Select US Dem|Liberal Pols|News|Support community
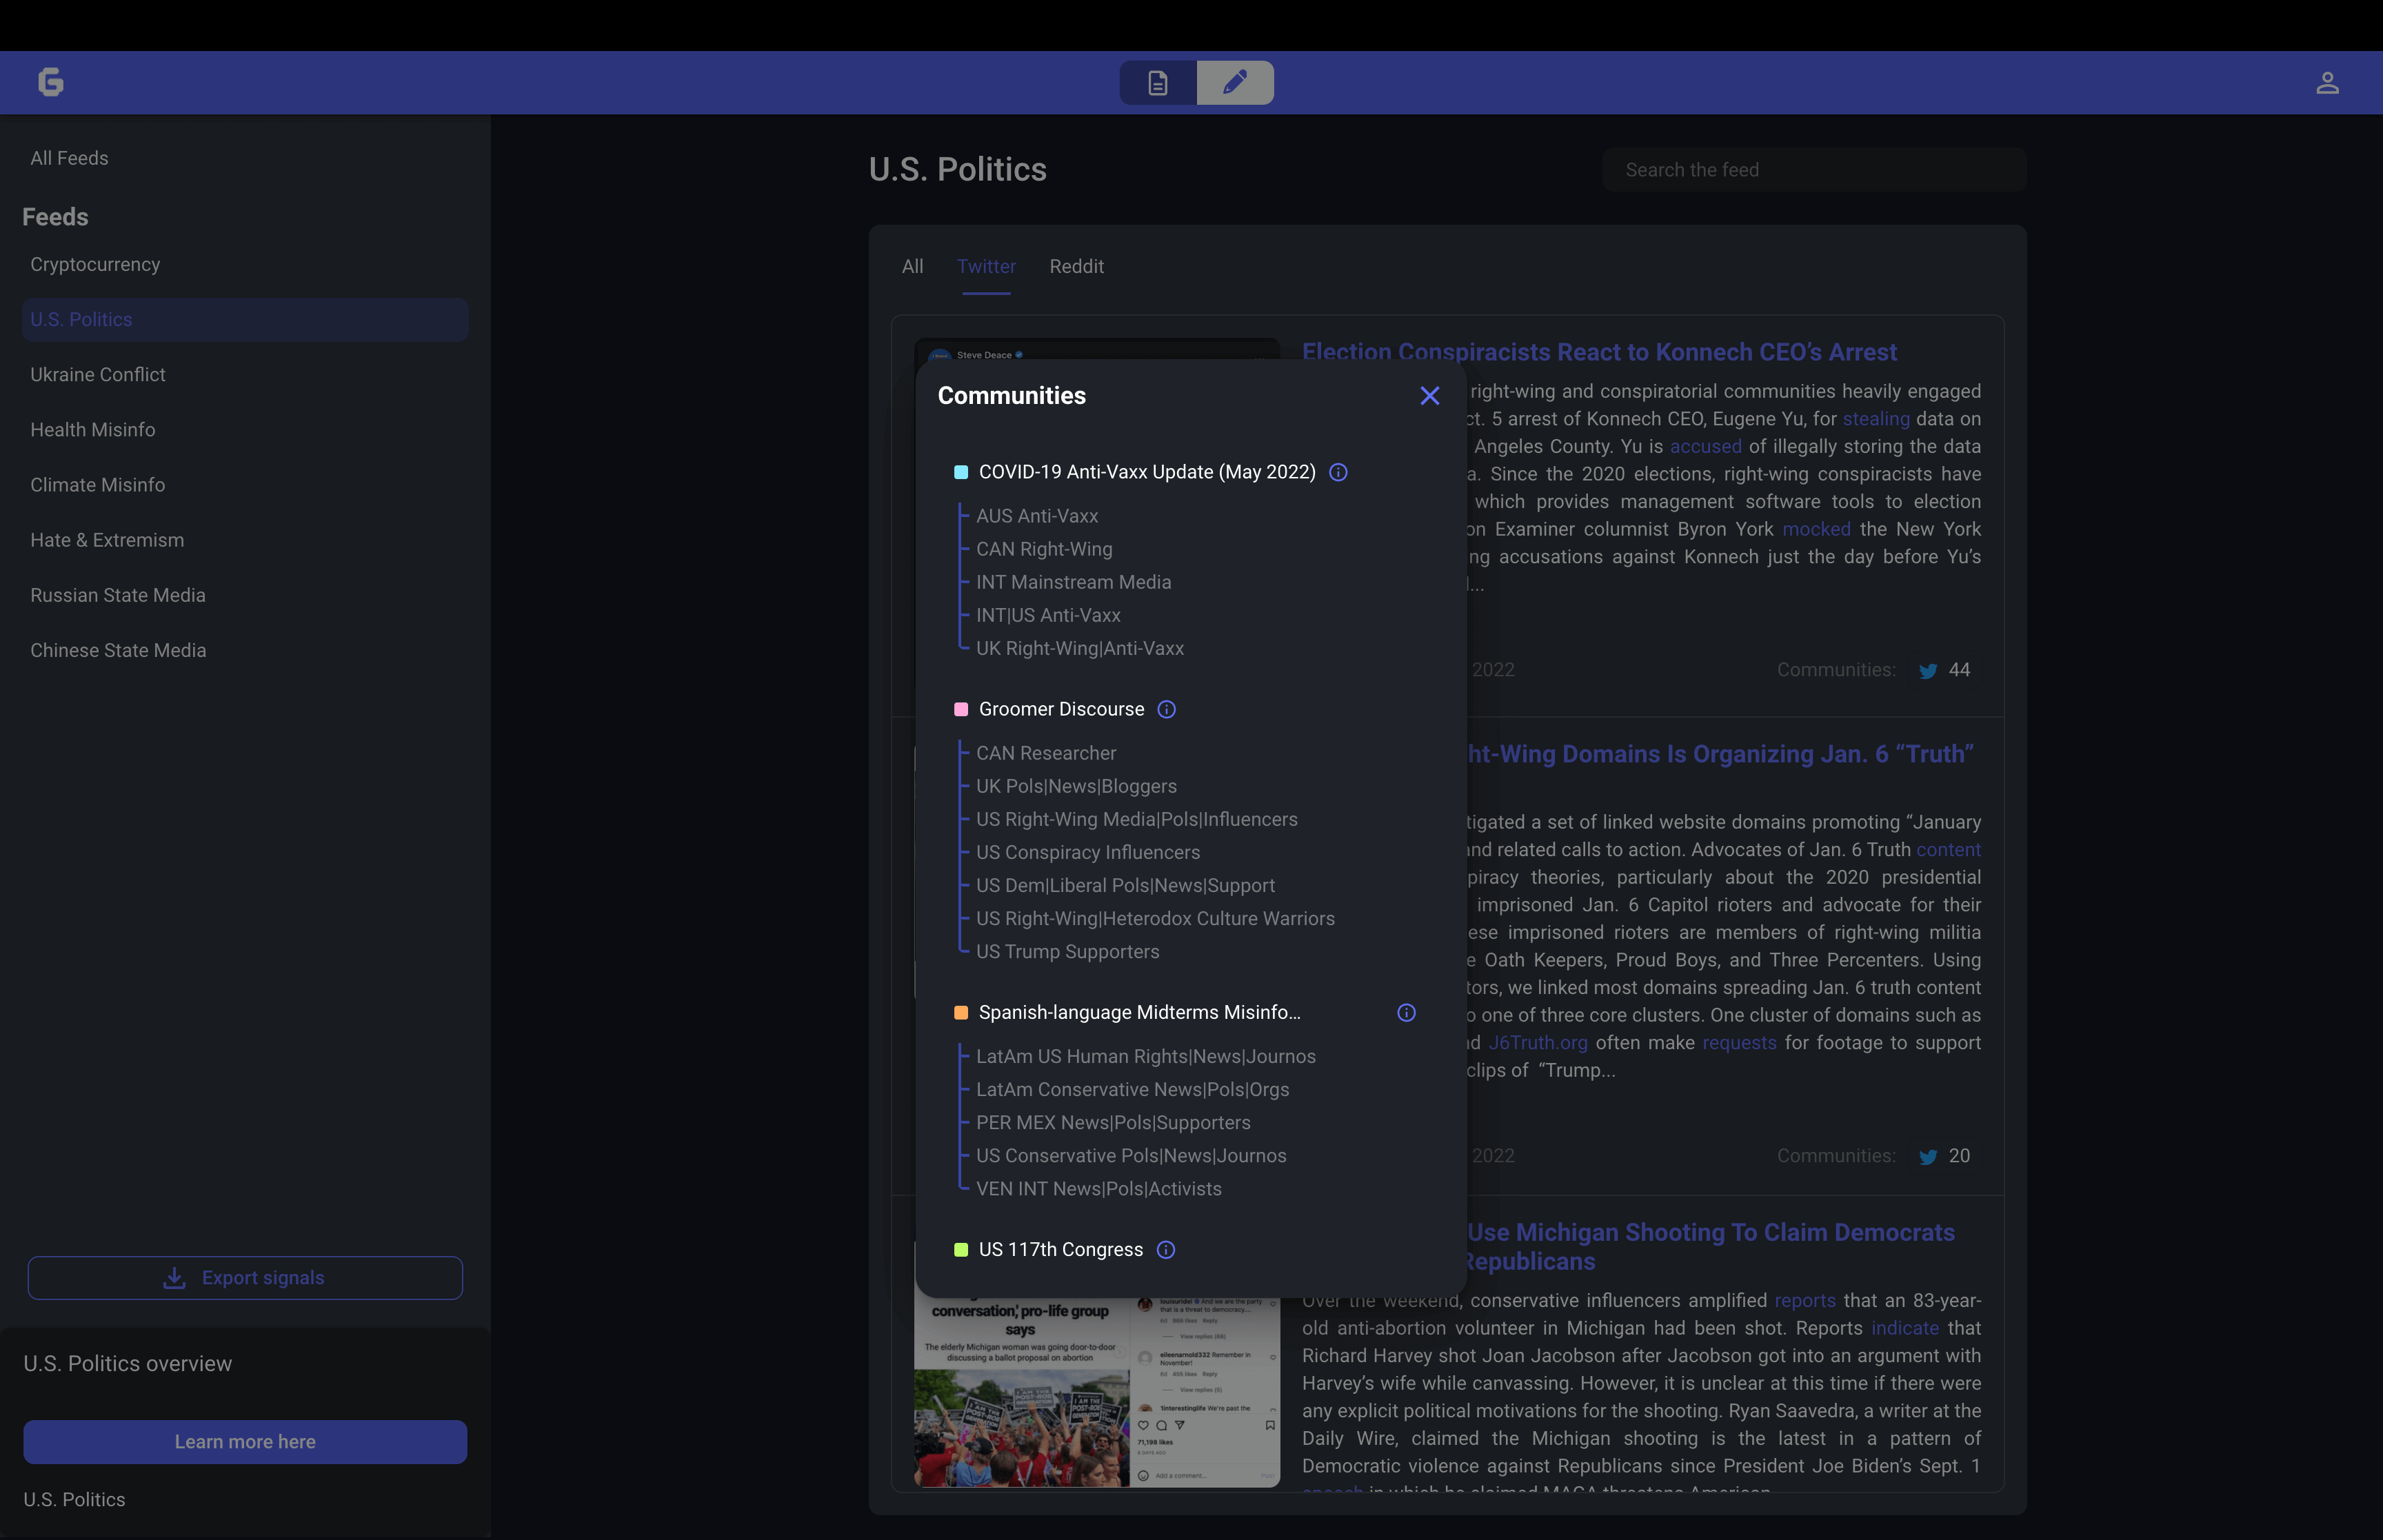 [x=1125, y=885]
